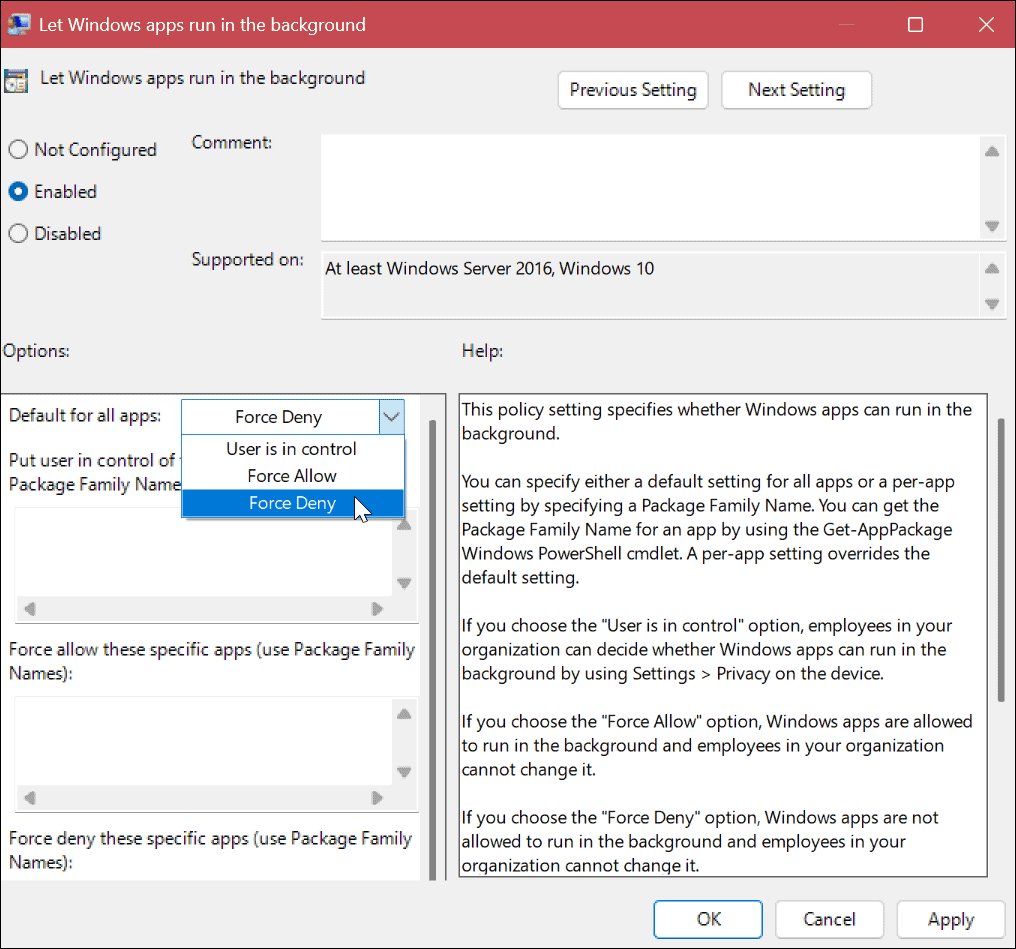The width and height of the screenshot is (1016, 949).
Task: Click the Comment box scroll down arrow
Action: click(991, 226)
